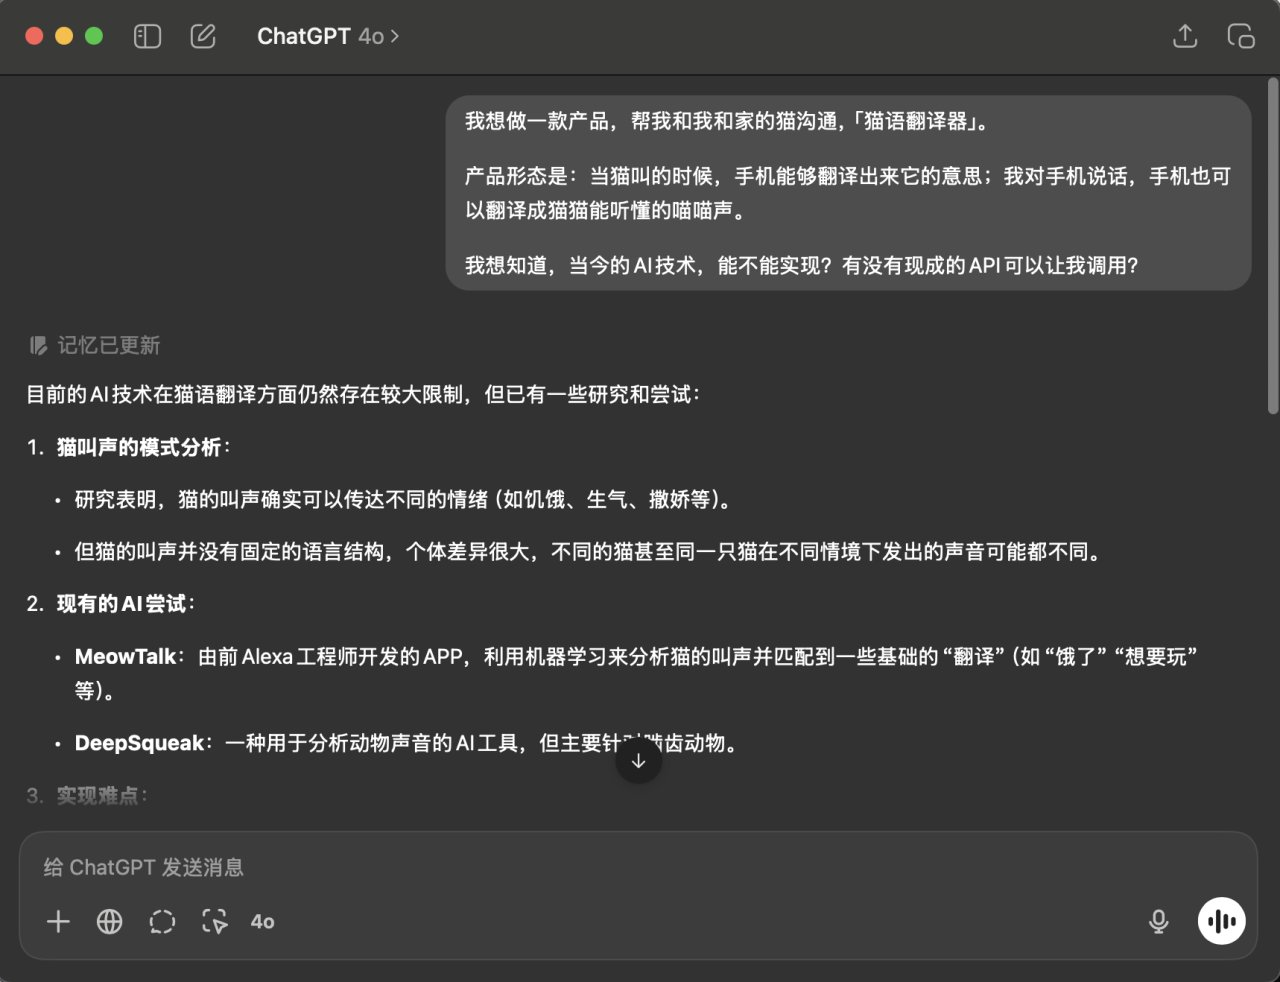This screenshot has height=982, width=1280.
Task: Start a new chat with compose icon
Action: point(203,37)
